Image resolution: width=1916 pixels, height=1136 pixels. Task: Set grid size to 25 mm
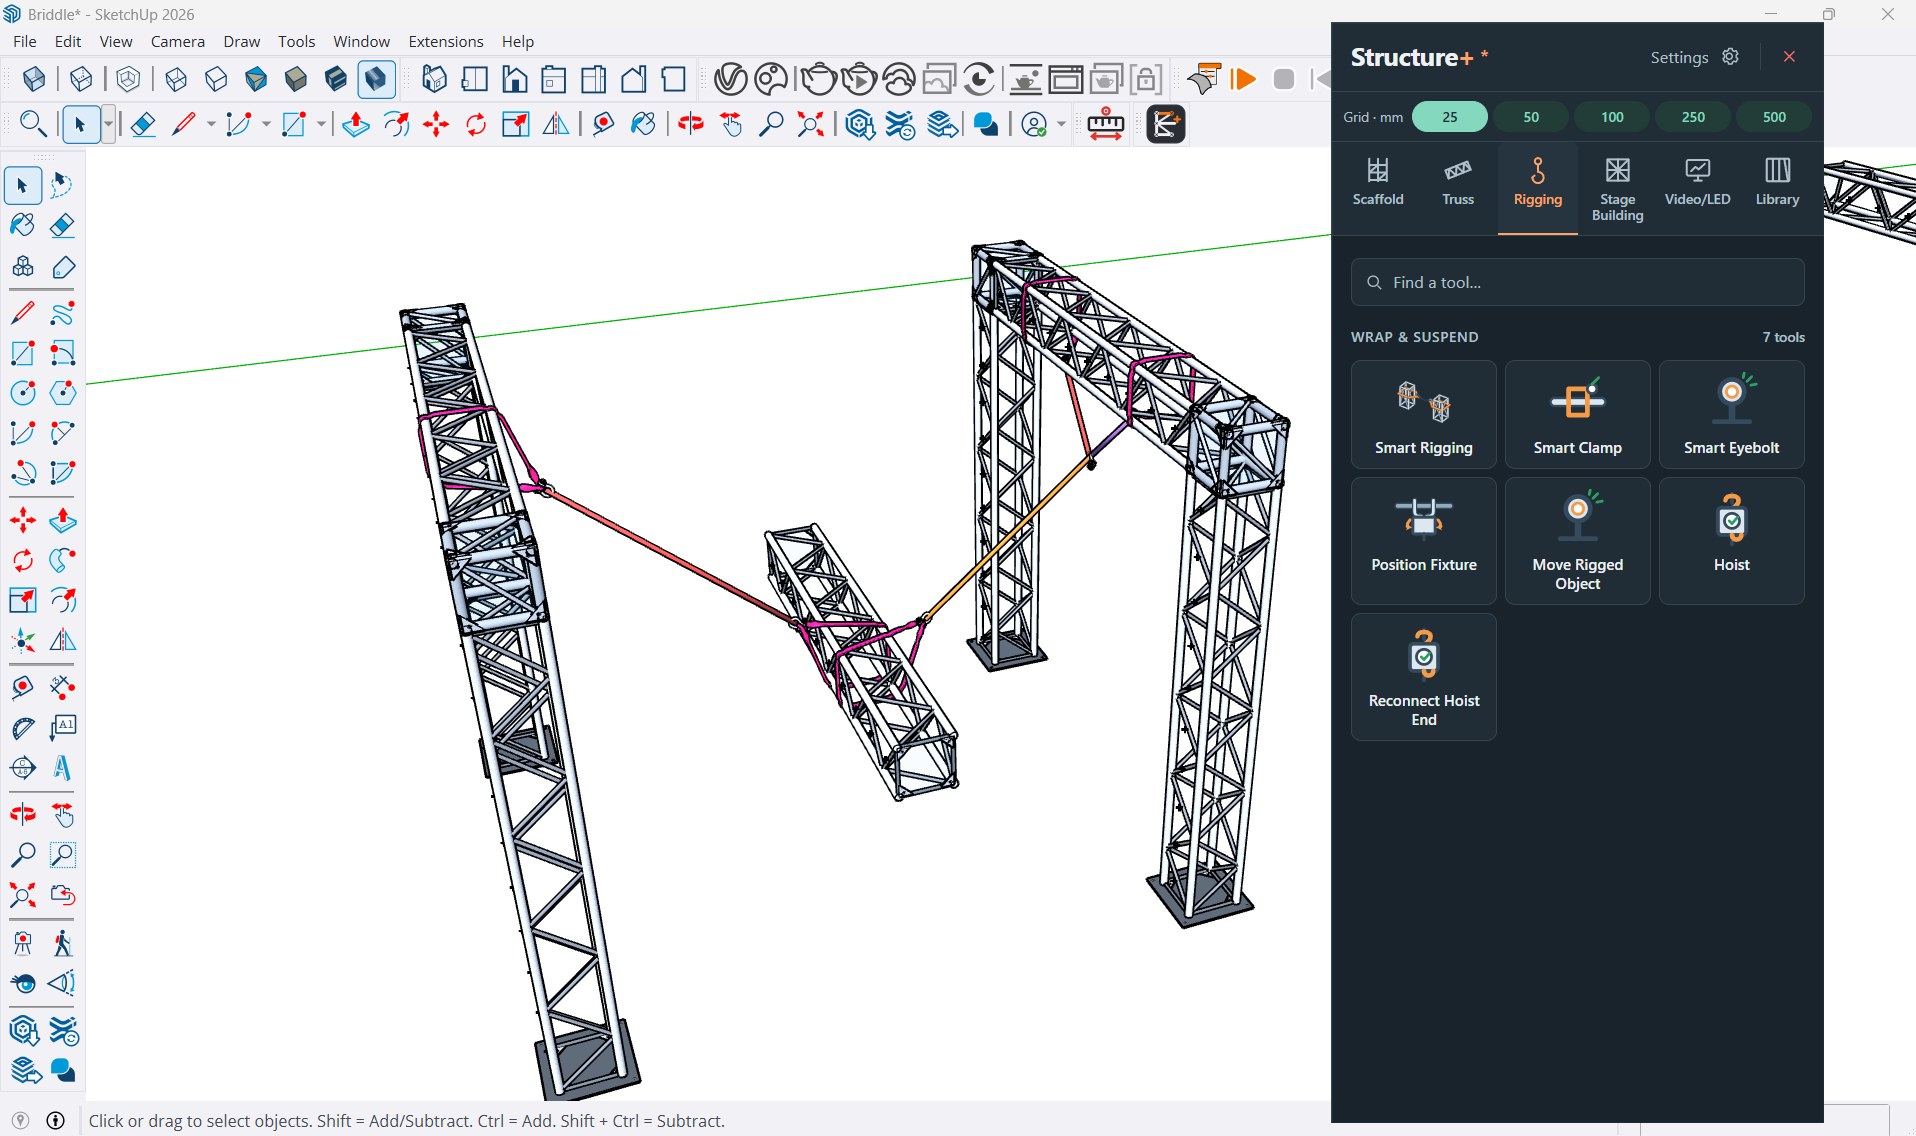pos(1449,117)
